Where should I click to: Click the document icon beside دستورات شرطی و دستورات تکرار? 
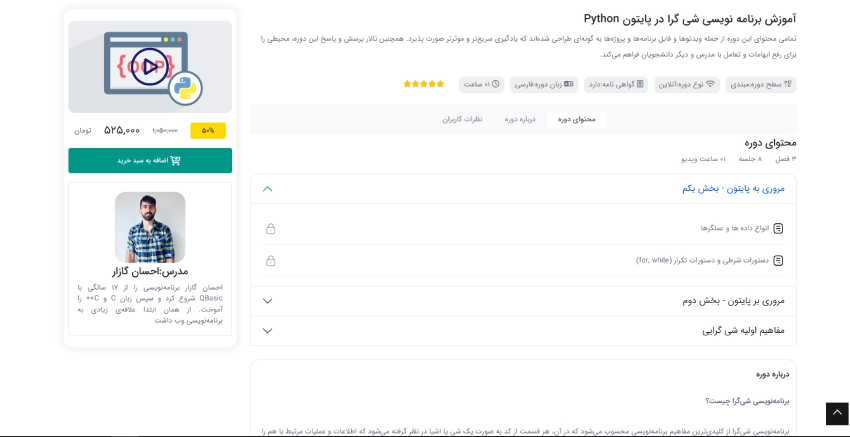[x=778, y=261]
